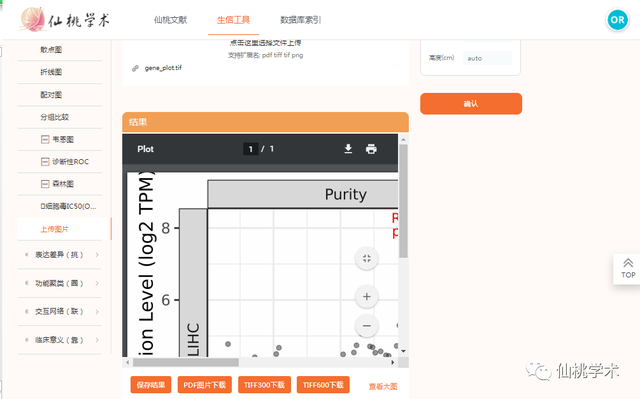Click the 保存结果 button
The image size is (640, 399).
point(151,385)
